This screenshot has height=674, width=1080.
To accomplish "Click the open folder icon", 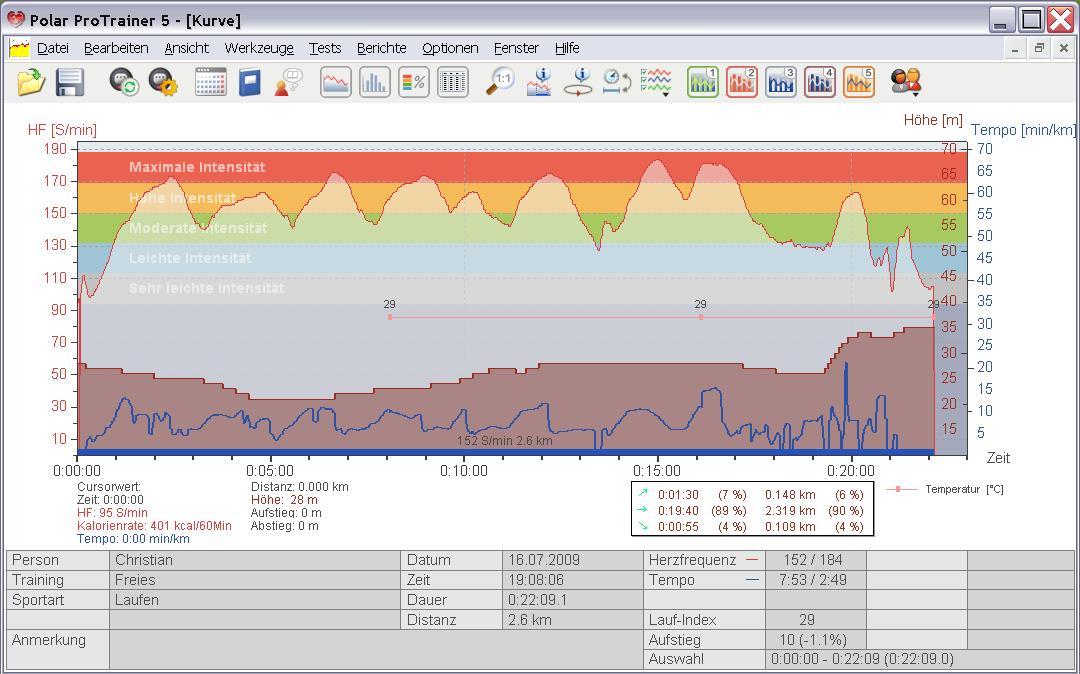I will (x=31, y=82).
